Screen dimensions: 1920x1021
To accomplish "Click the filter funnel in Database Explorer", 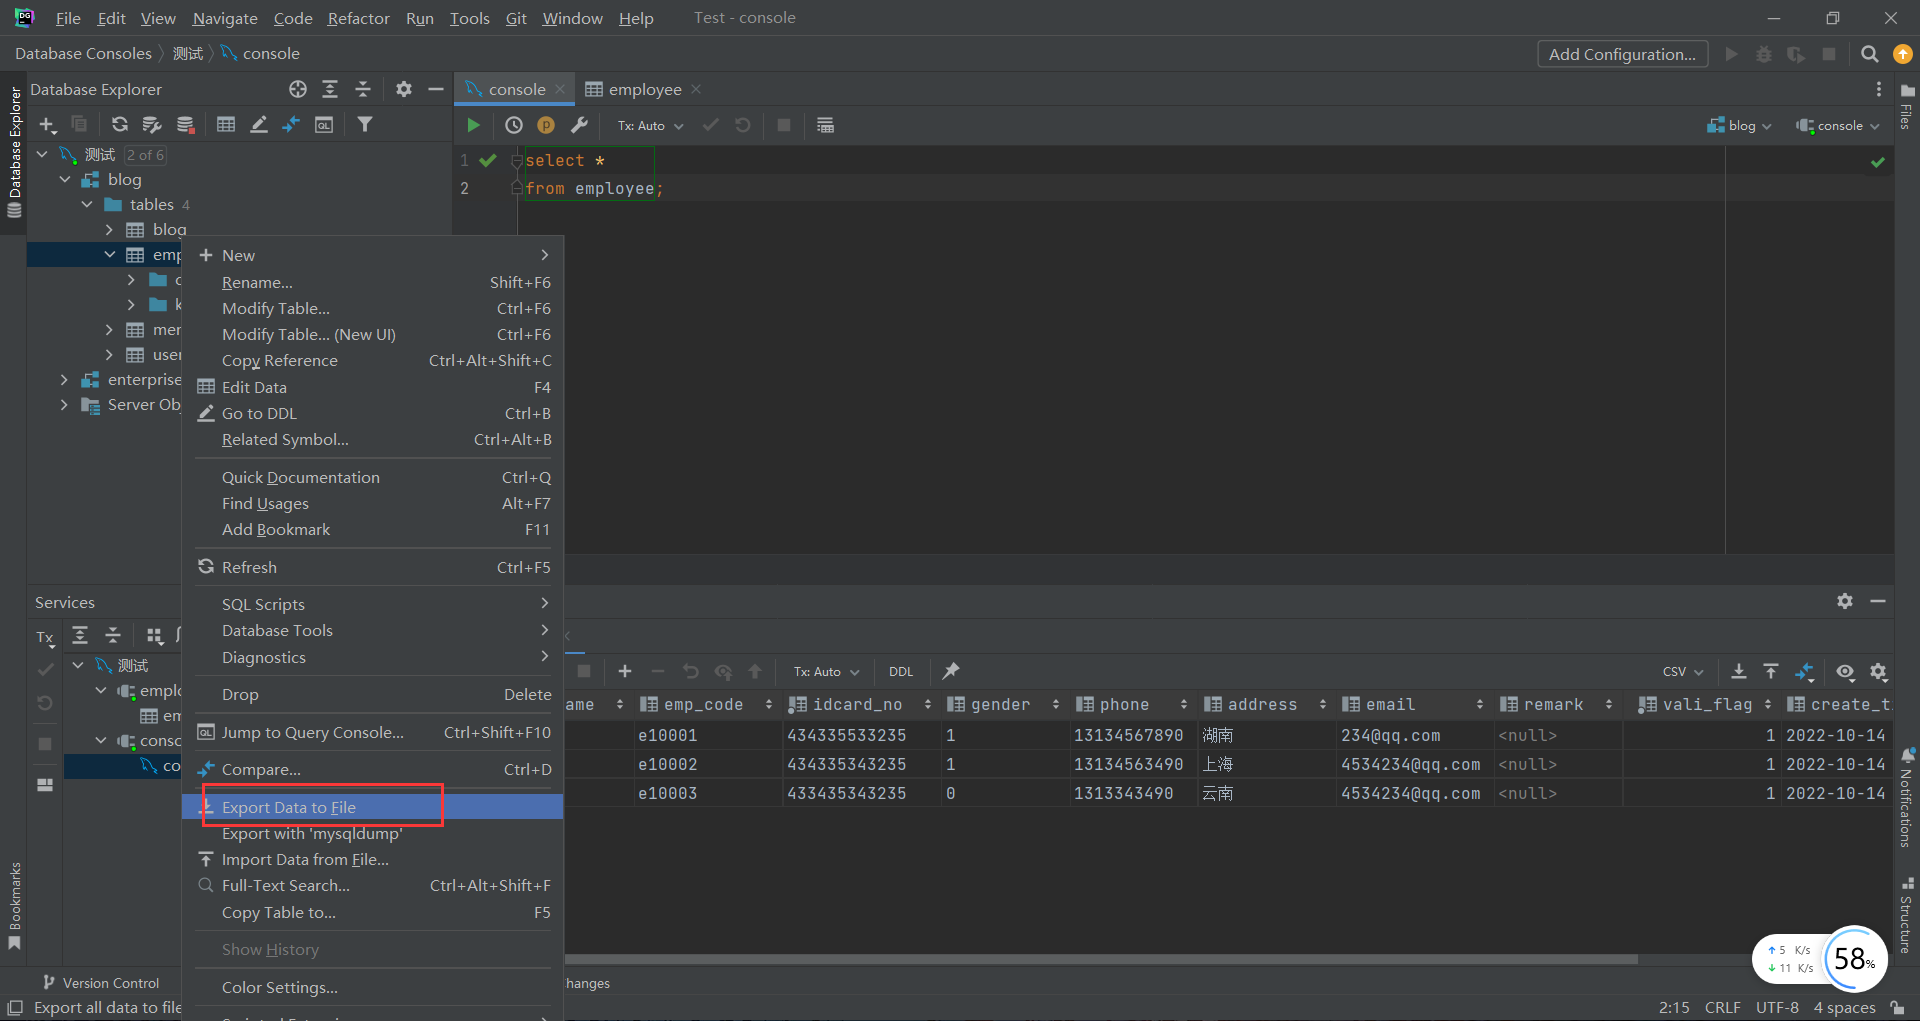I will (x=365, y=124).
